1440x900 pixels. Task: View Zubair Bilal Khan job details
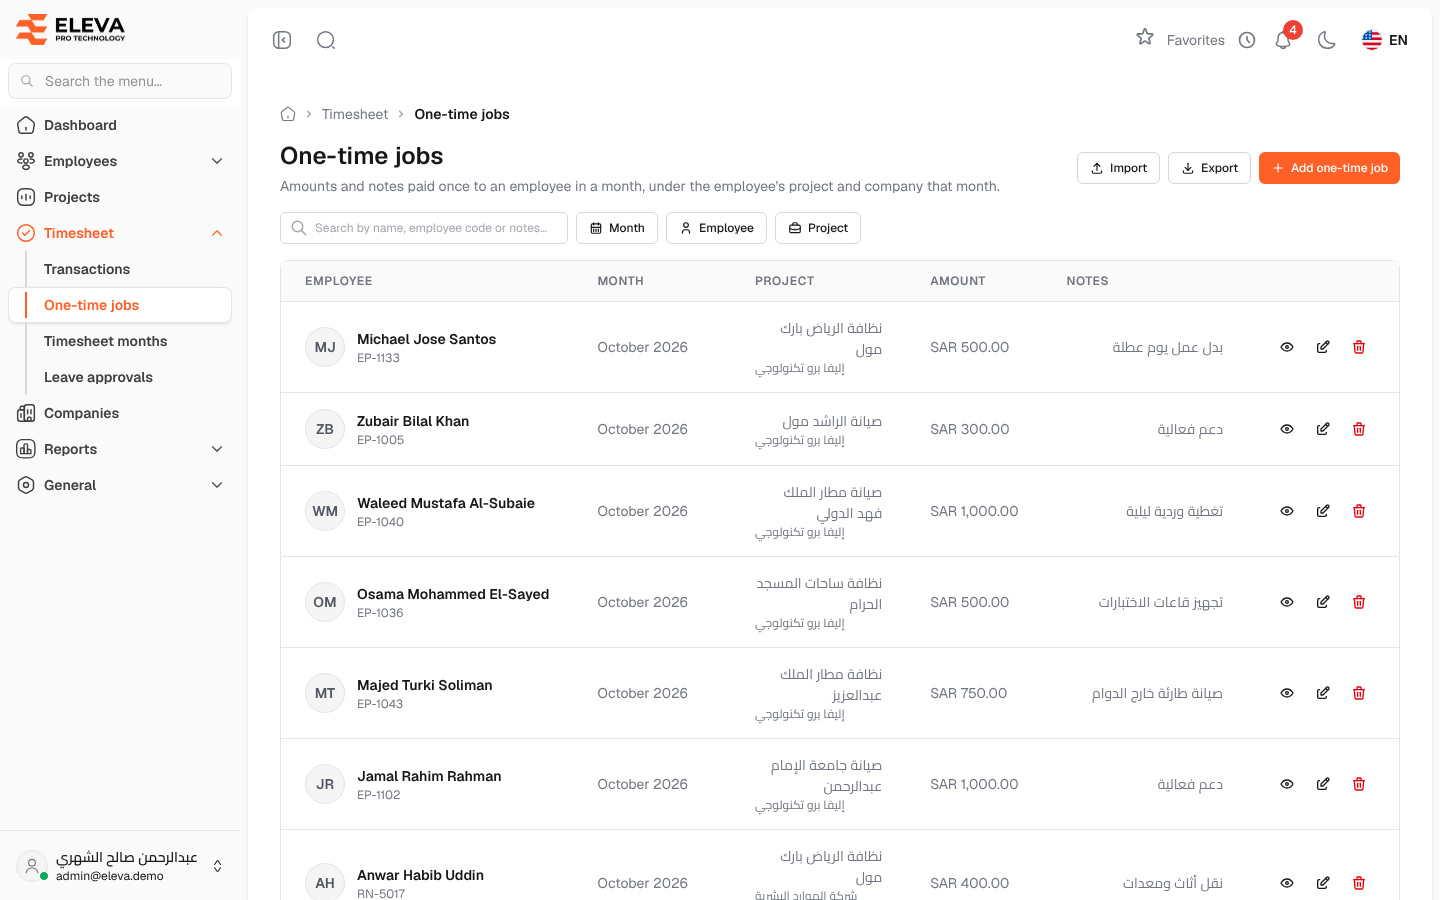tap(1287, 429)
